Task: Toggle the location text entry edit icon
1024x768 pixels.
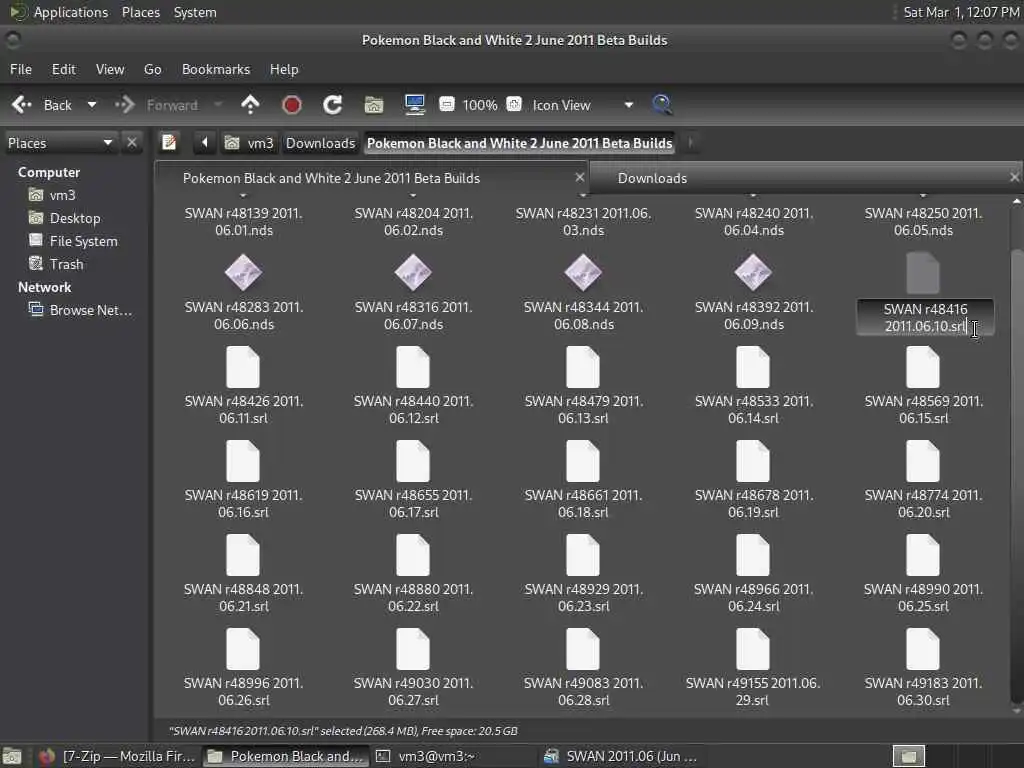Action: click(169, 142)
